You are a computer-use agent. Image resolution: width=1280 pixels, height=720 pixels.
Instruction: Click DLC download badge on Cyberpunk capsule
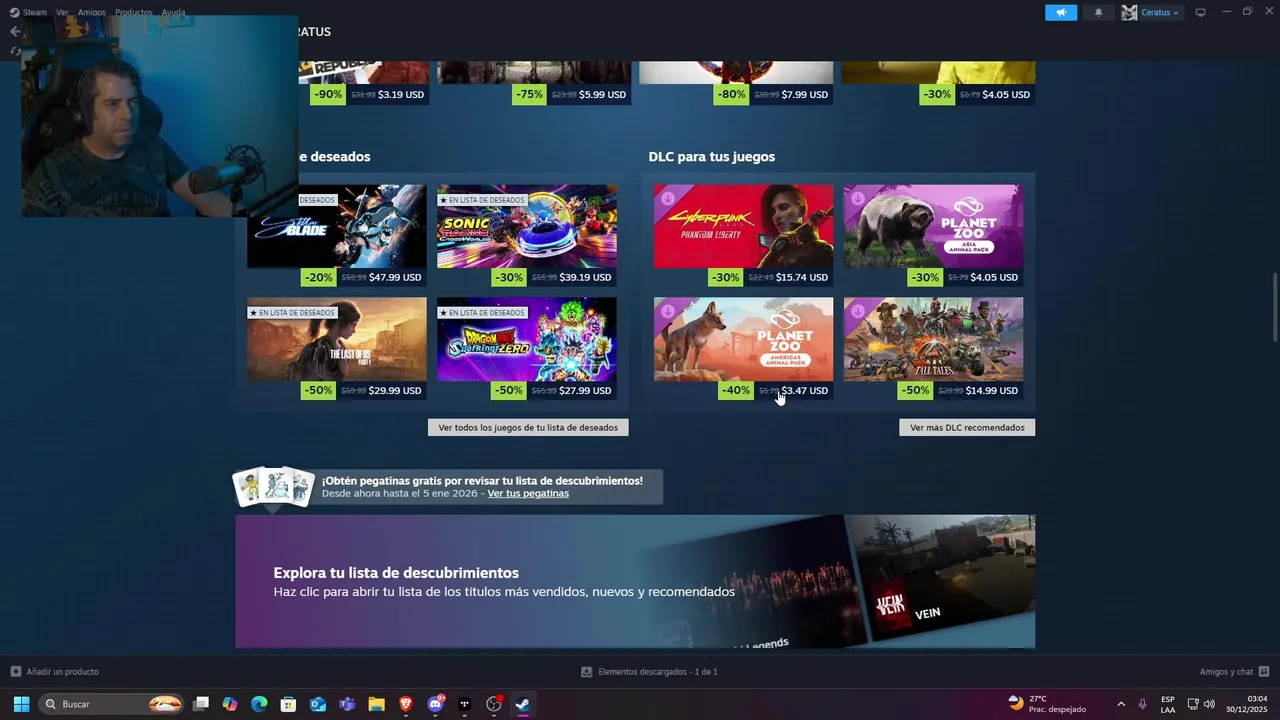pos(667,198)
